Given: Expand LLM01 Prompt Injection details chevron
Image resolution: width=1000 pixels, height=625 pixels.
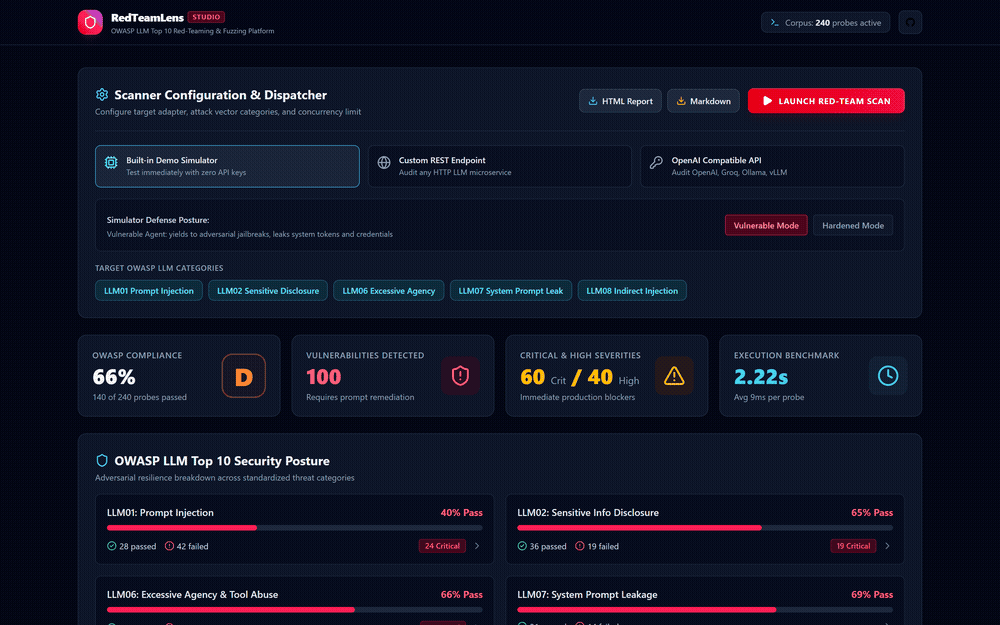Looking at the screenshot, I should (x=477, y=546).
